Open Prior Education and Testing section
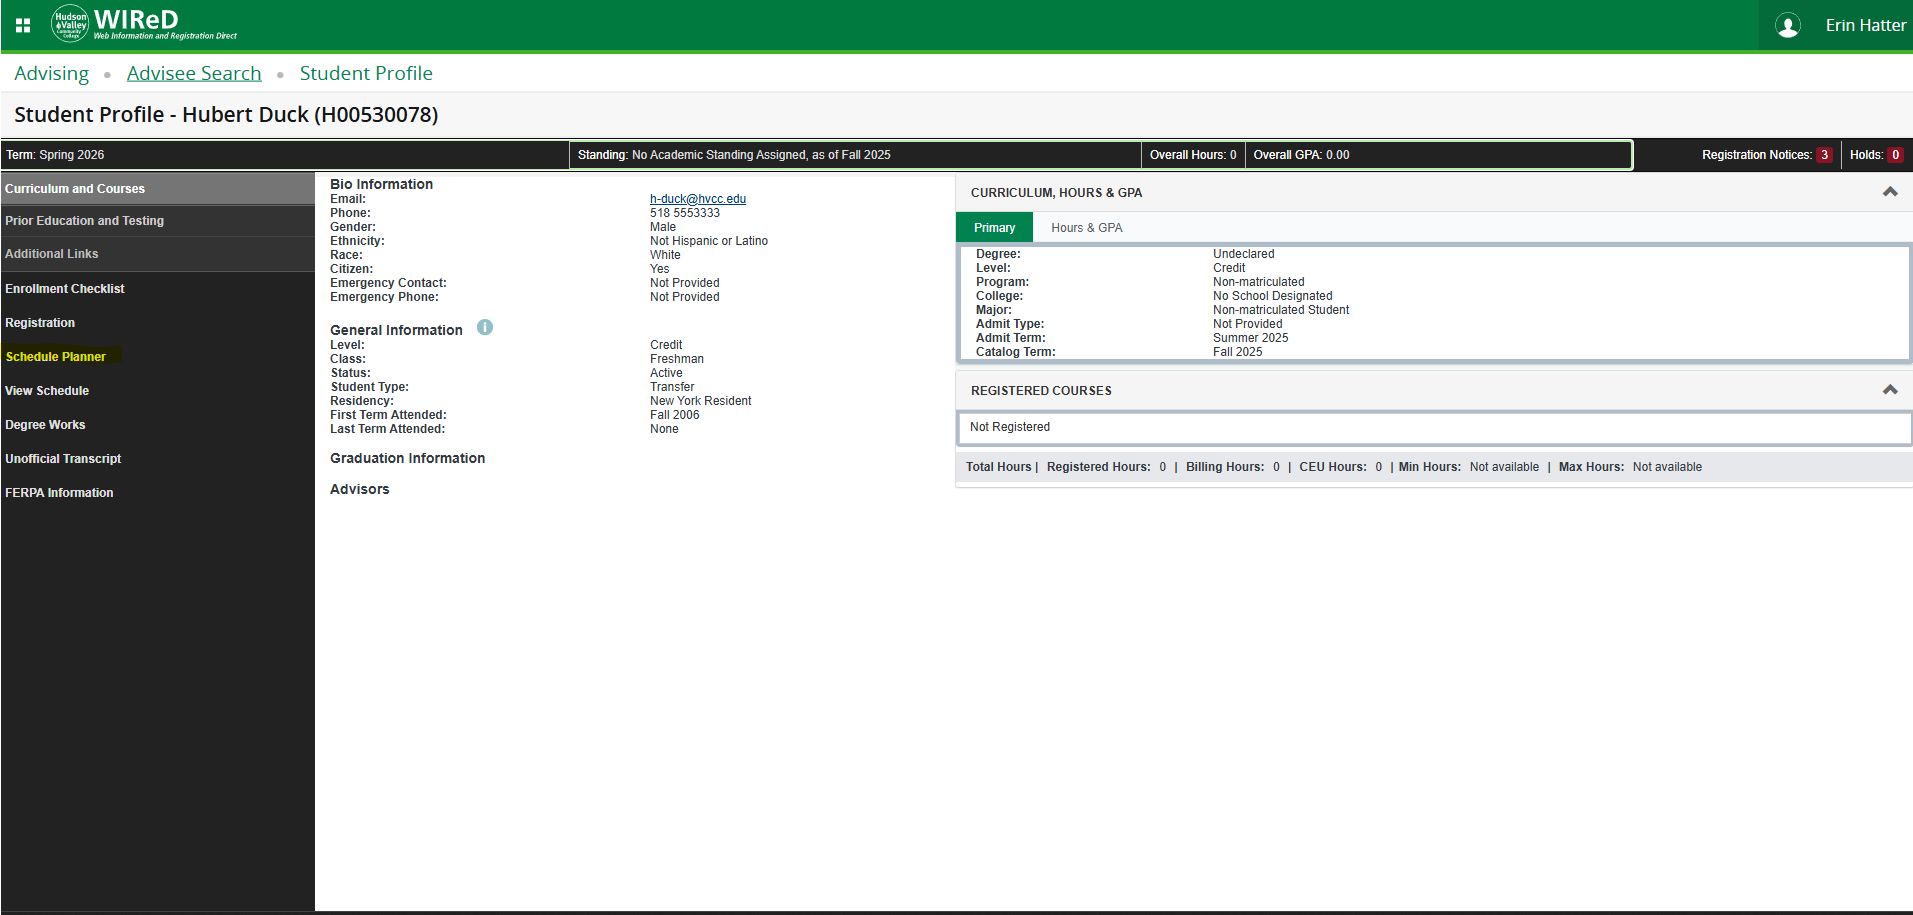 pos(84,221)
